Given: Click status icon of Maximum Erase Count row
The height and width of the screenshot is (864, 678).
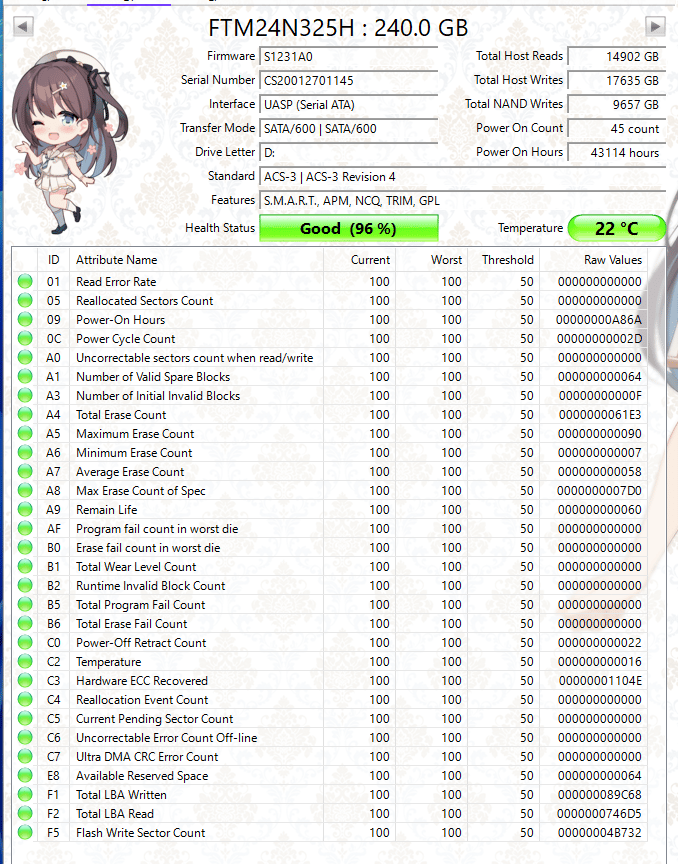Looking at the screenshot, I should tap(25, 434).
